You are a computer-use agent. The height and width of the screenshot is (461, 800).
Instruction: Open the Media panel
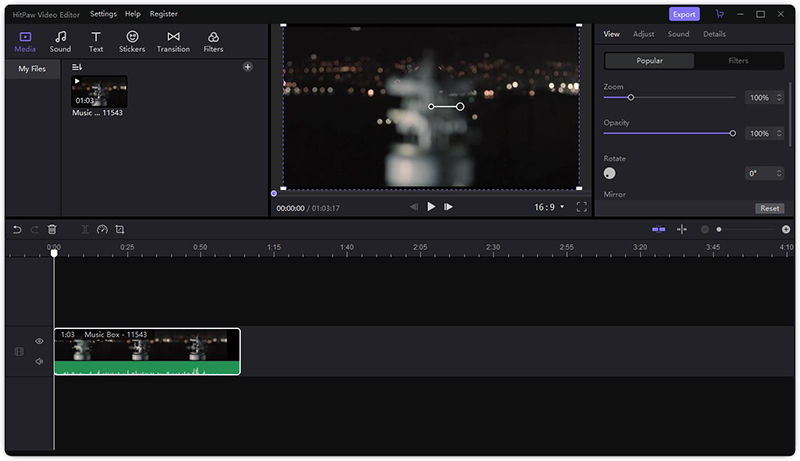pos(25,42)
